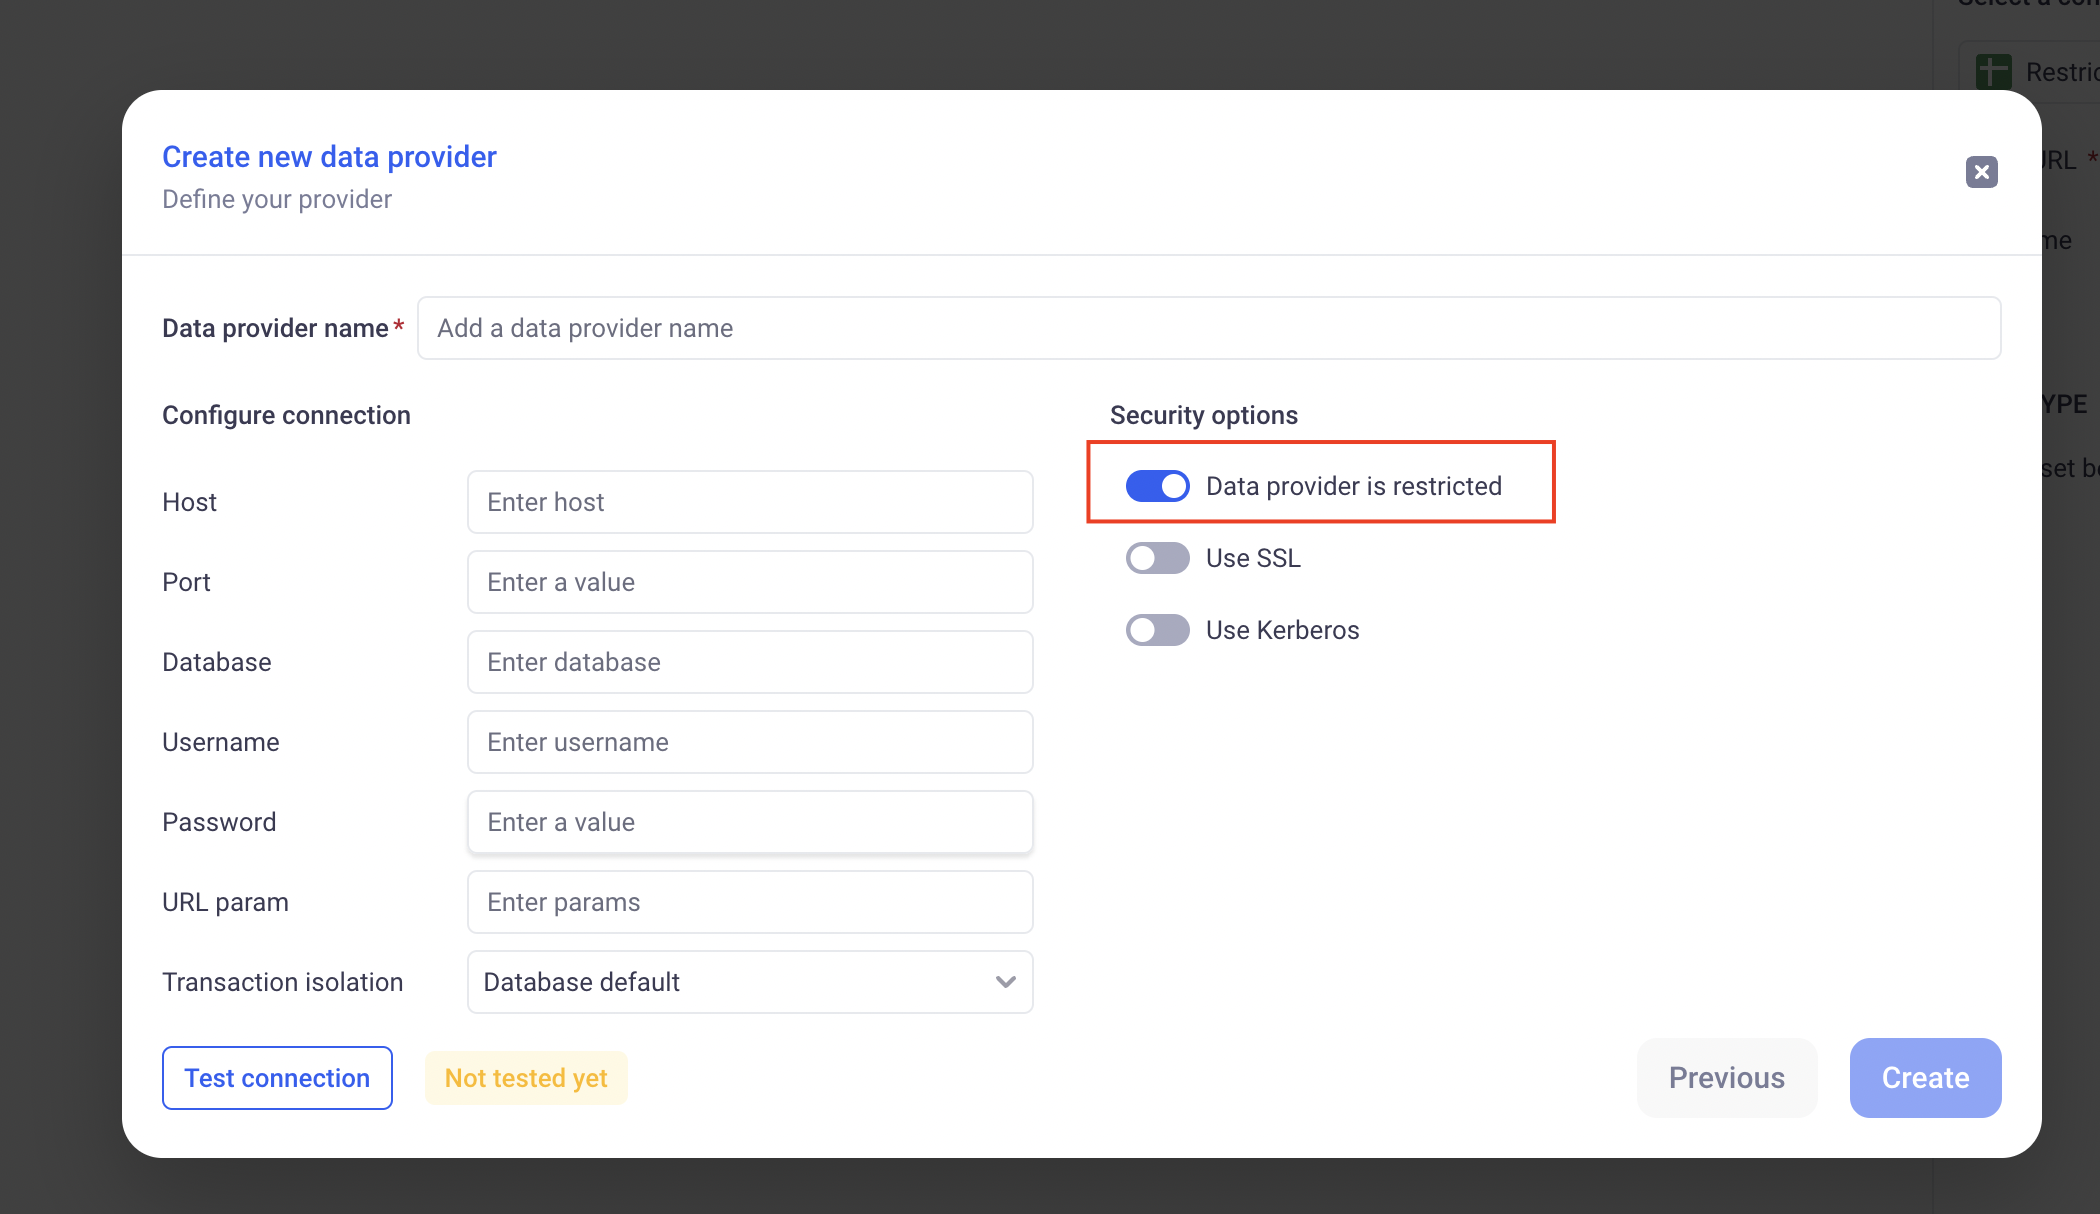The height and width of the screenshot is (1214, 2100).
Task: Click the Test connection button
Action: click(x=277, y=1078)
